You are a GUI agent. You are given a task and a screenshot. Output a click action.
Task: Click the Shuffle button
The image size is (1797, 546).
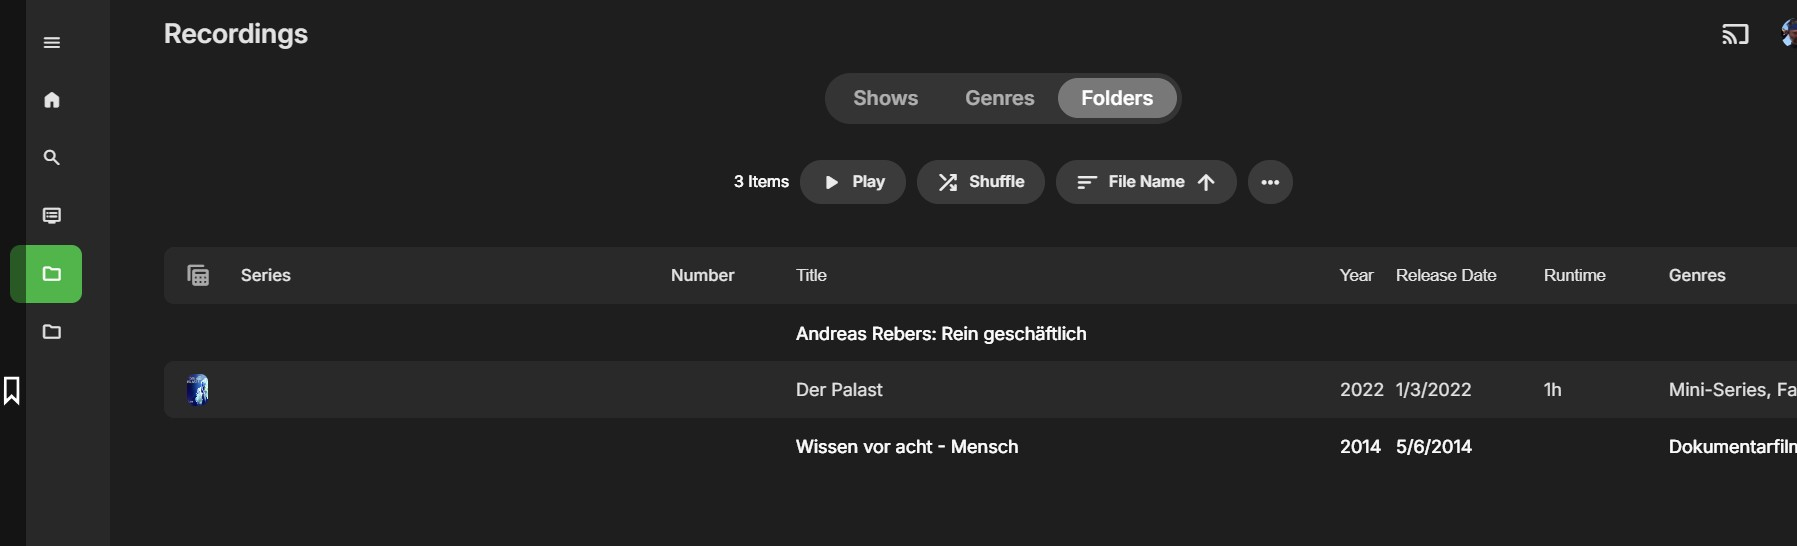[980, 182]
